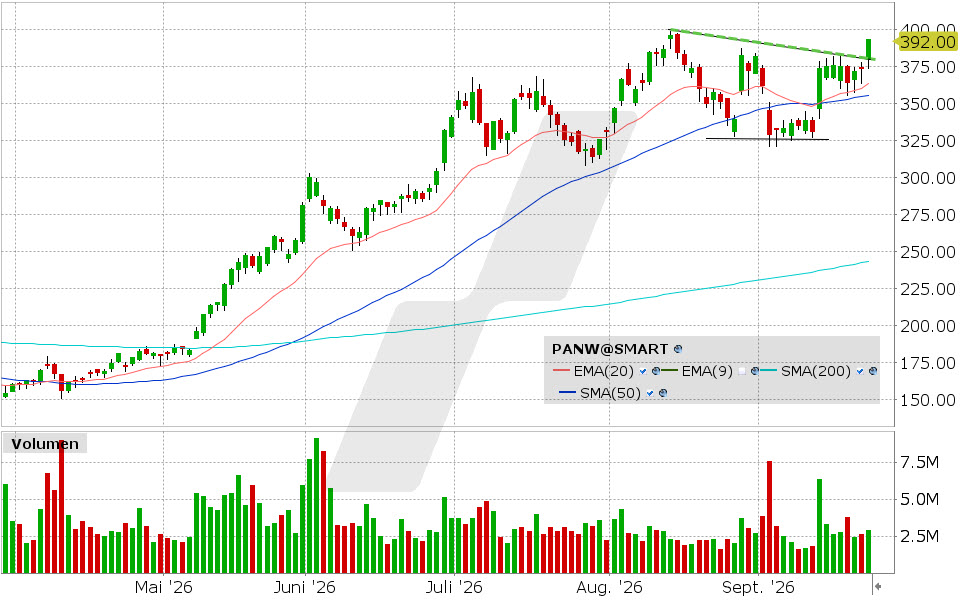This screenshot has height=600, width=960.
Task: Click the gray arrow below the volume chart
Action: tap(877, 587)
